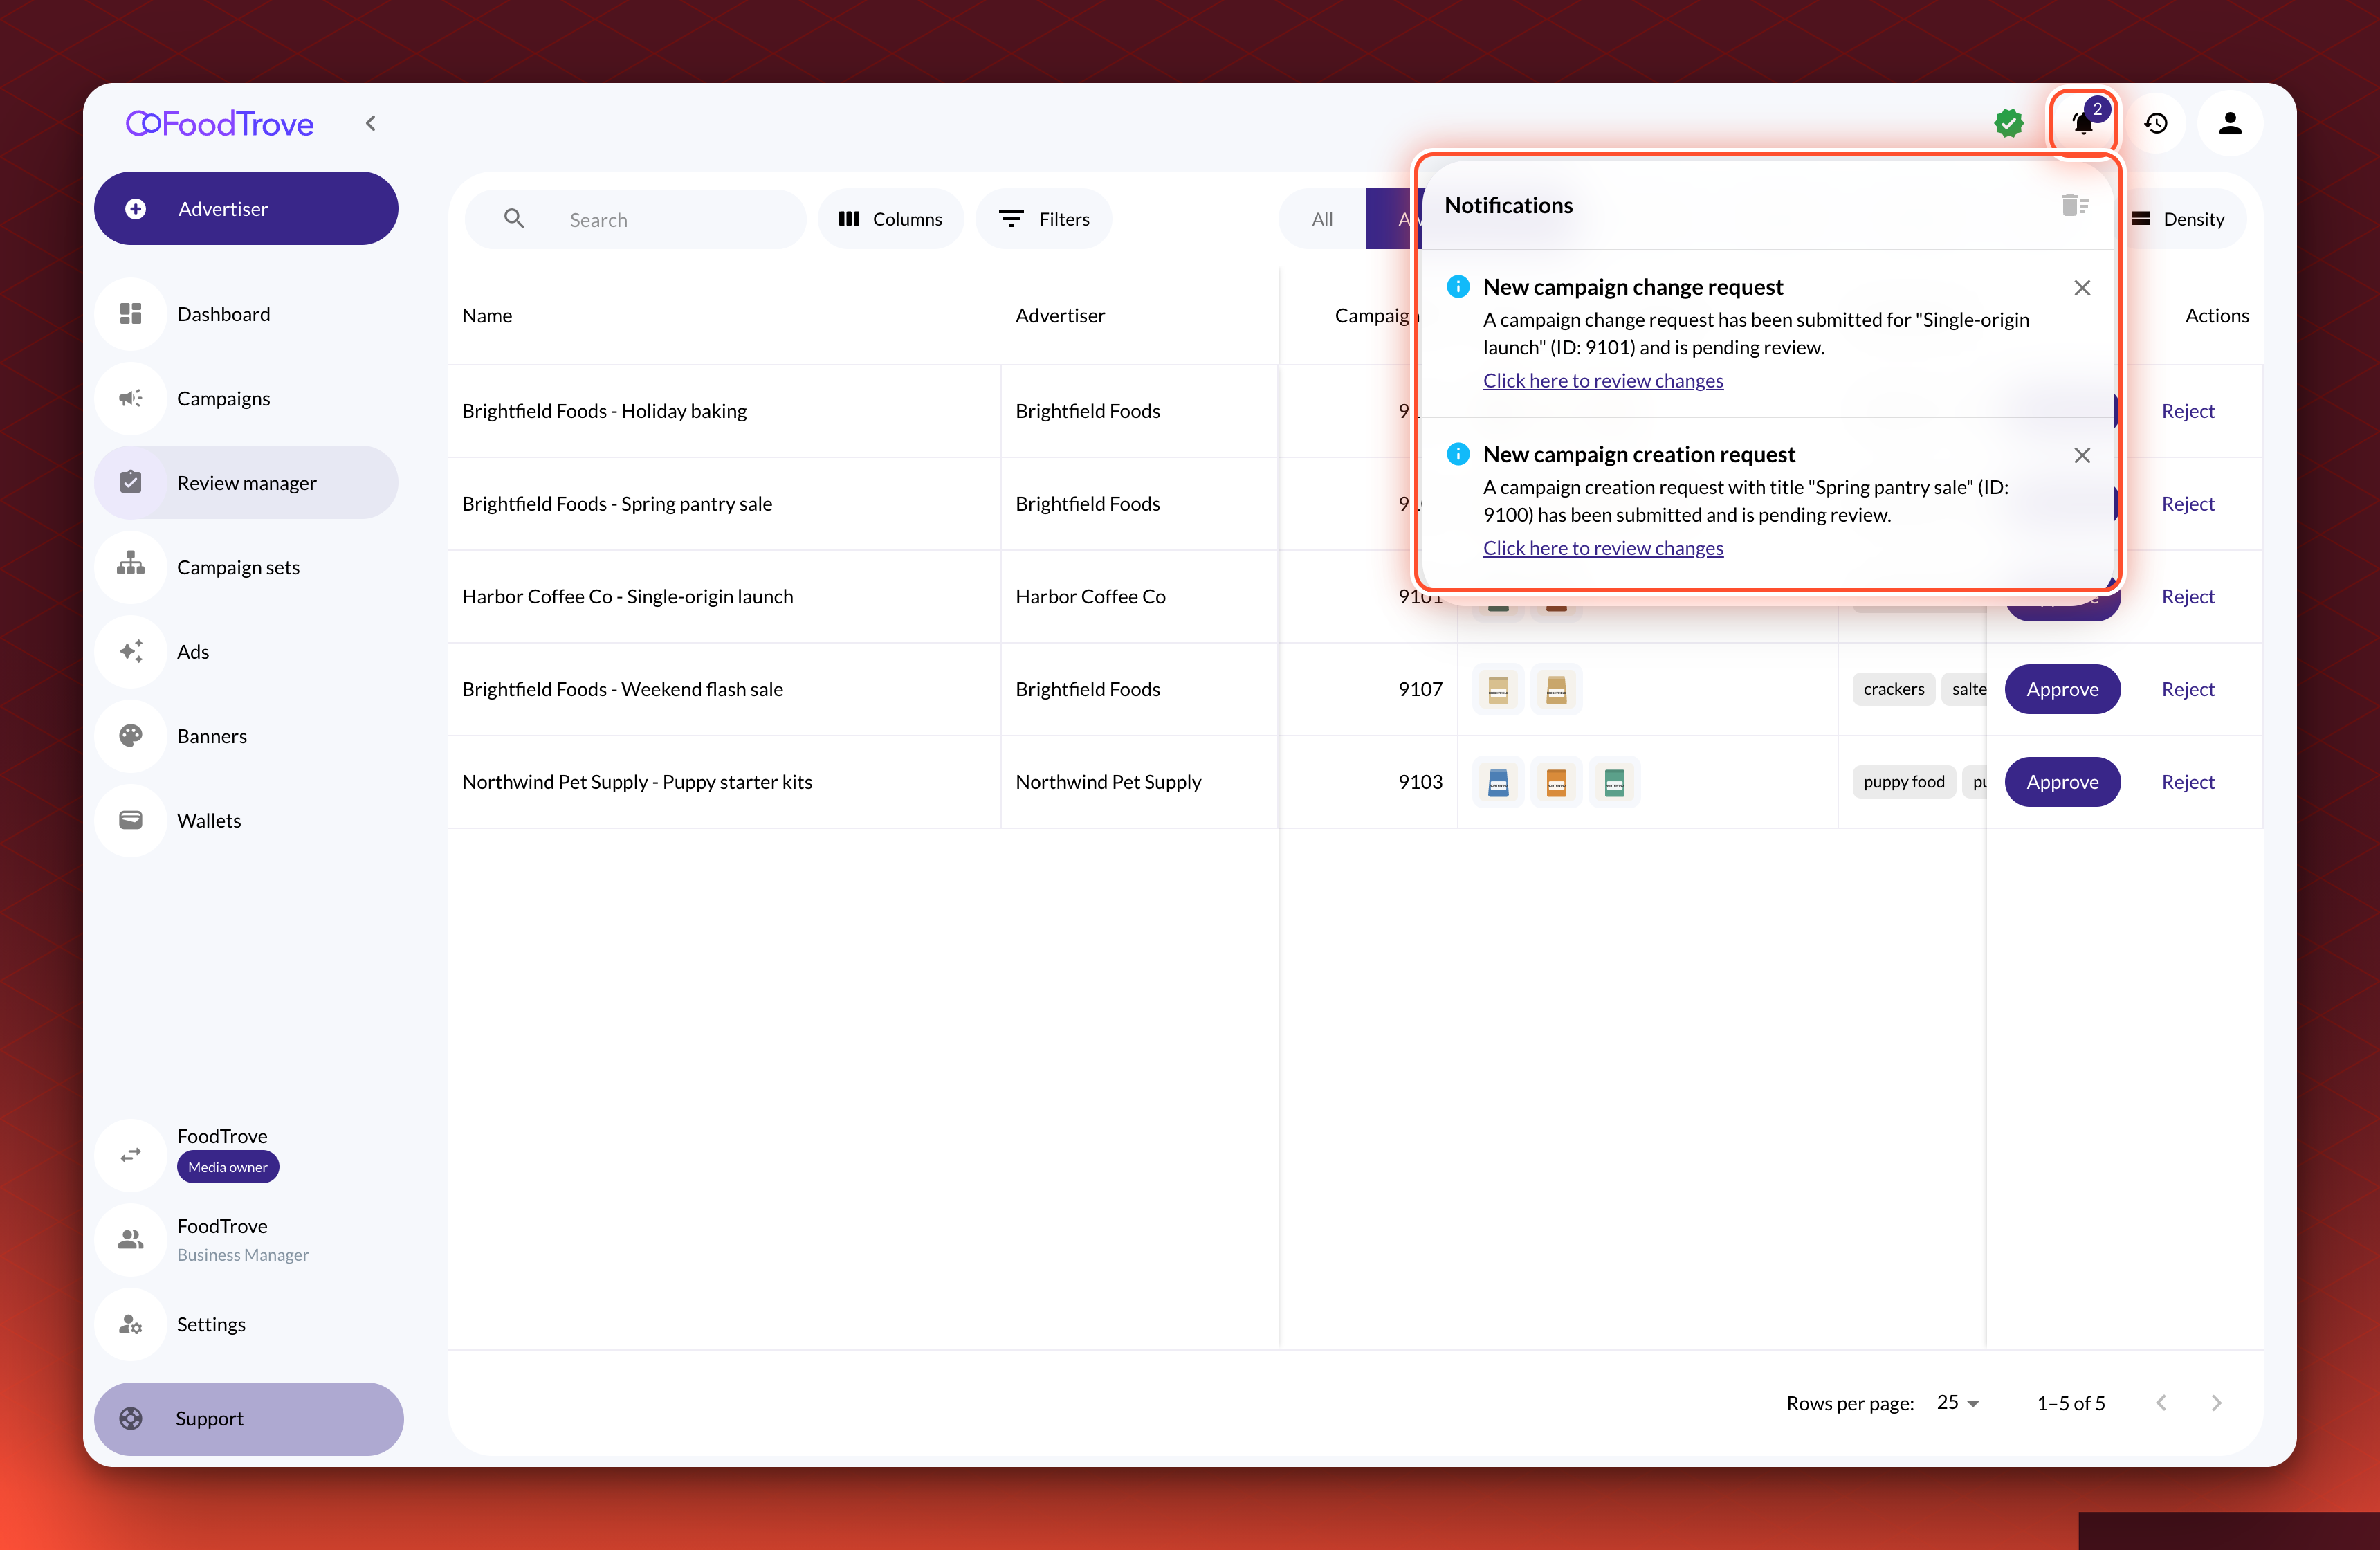Open Ads from the sidebar

pos(246,652)
